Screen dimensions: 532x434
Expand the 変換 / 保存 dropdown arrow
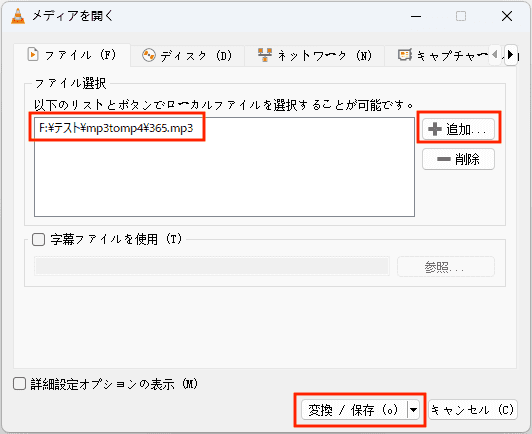coord(414,410)
